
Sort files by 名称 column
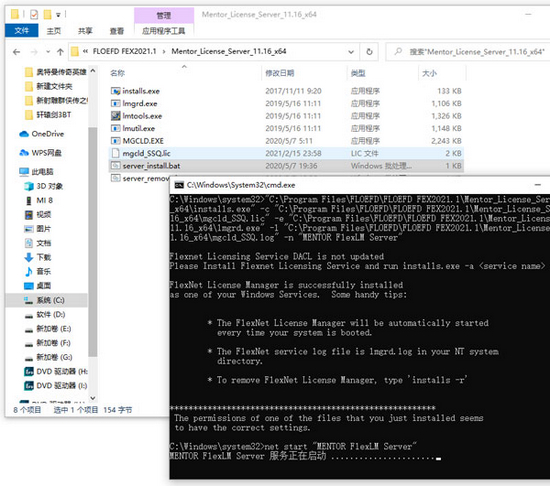[118, 73]
